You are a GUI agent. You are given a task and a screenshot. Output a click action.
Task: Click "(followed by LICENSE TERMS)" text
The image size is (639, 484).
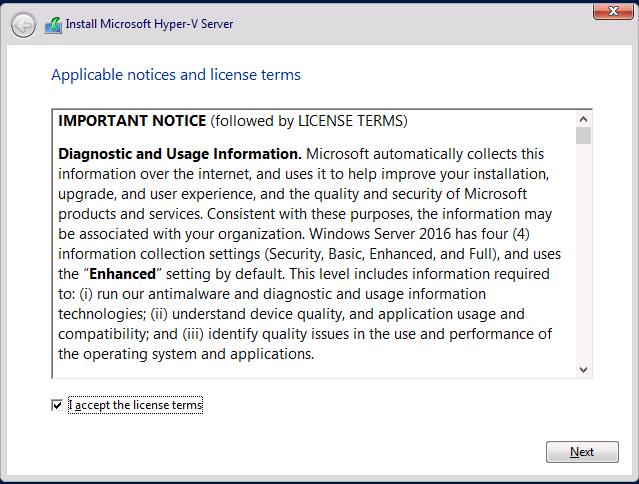(309, 121)
